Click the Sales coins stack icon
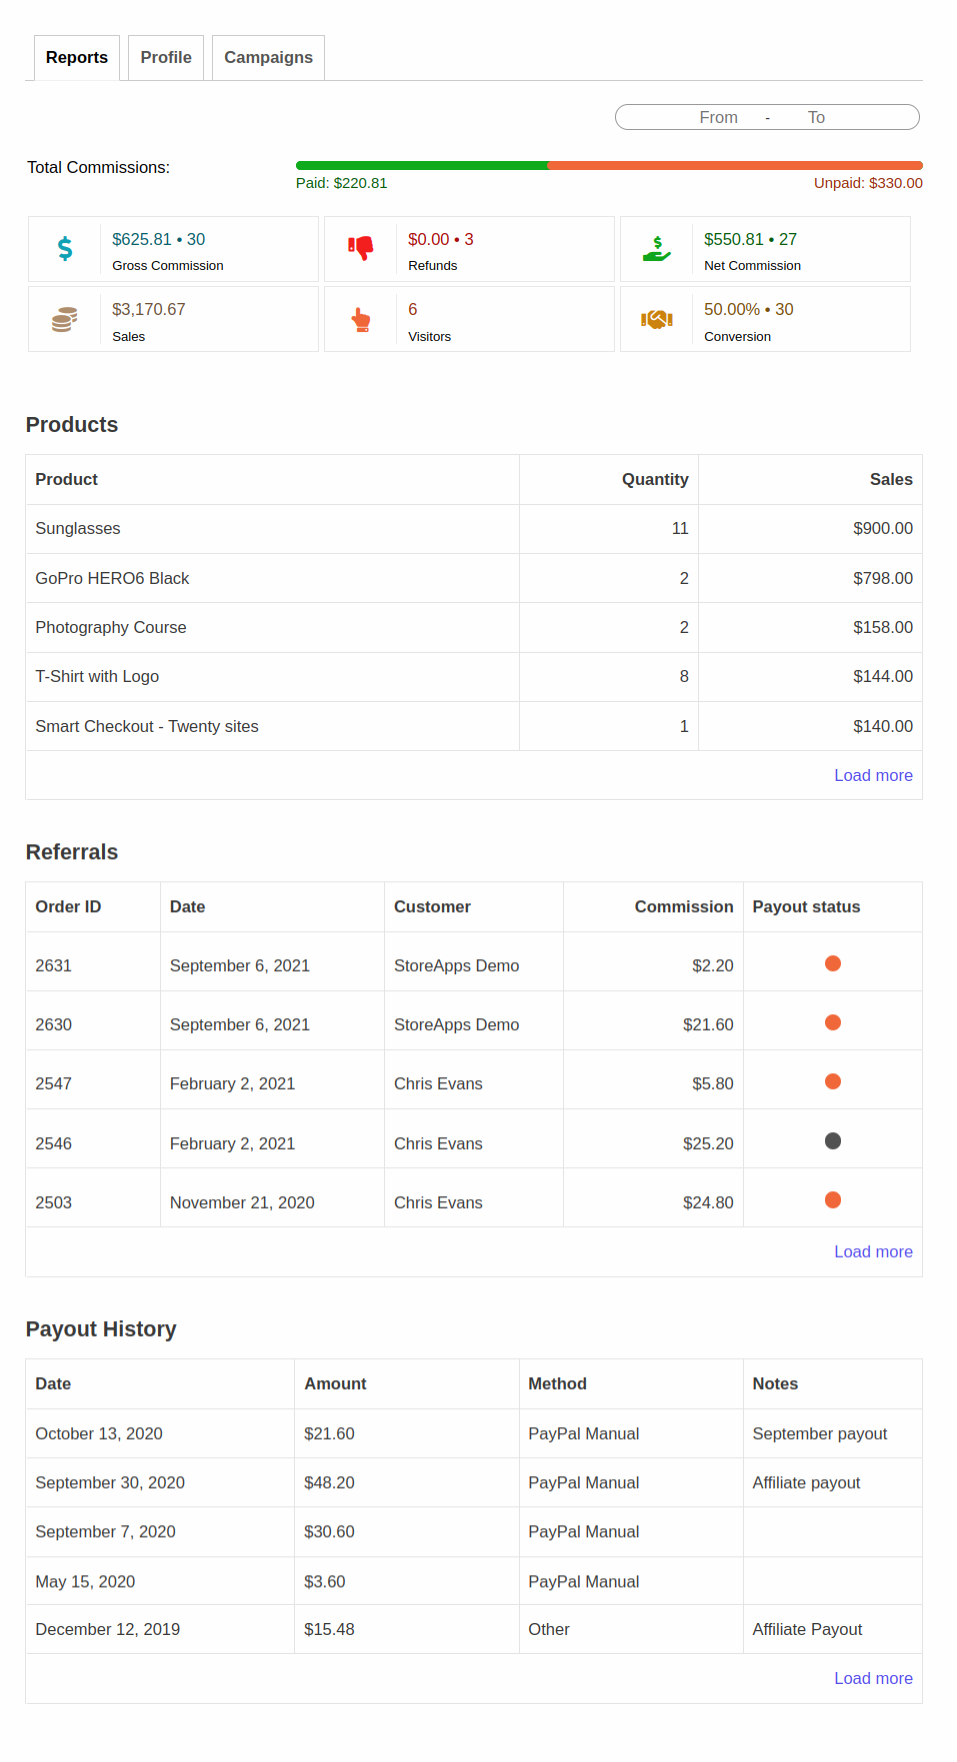This screenshot has height=1762, width=957. point(65,320)
